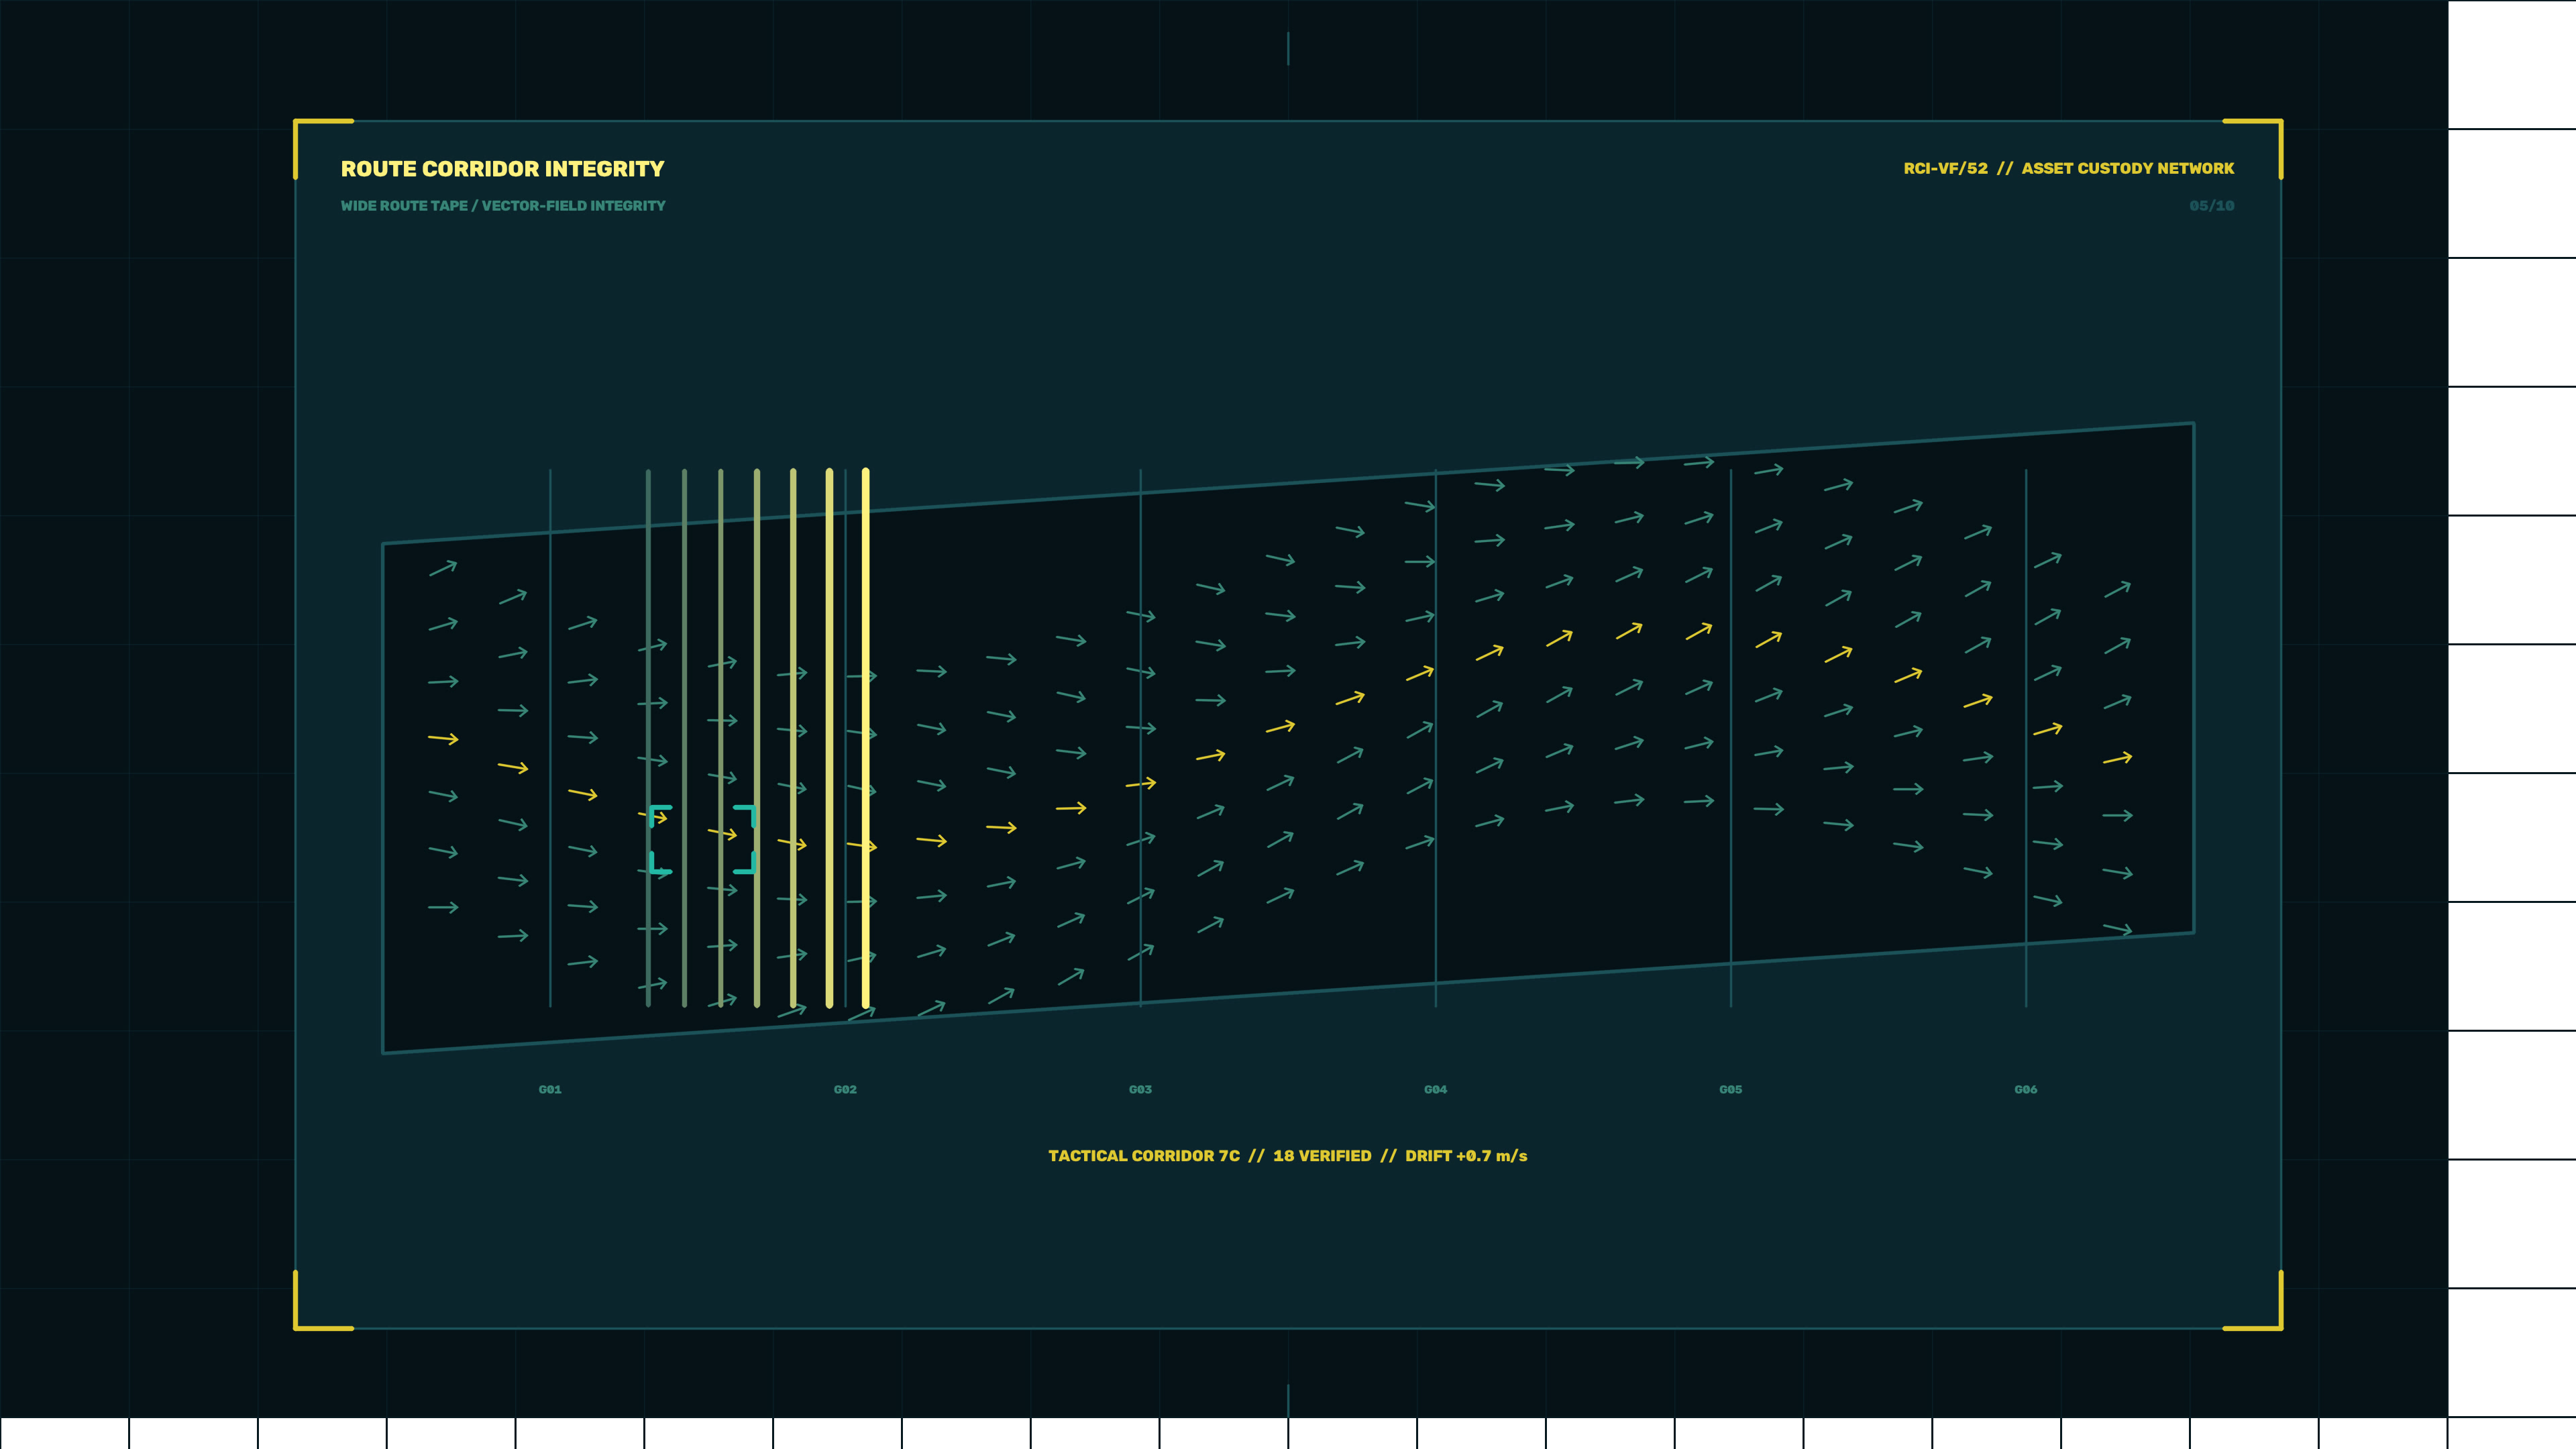Select gate label G05
2576x1449 pixels.
(x=1730, y=1089)
